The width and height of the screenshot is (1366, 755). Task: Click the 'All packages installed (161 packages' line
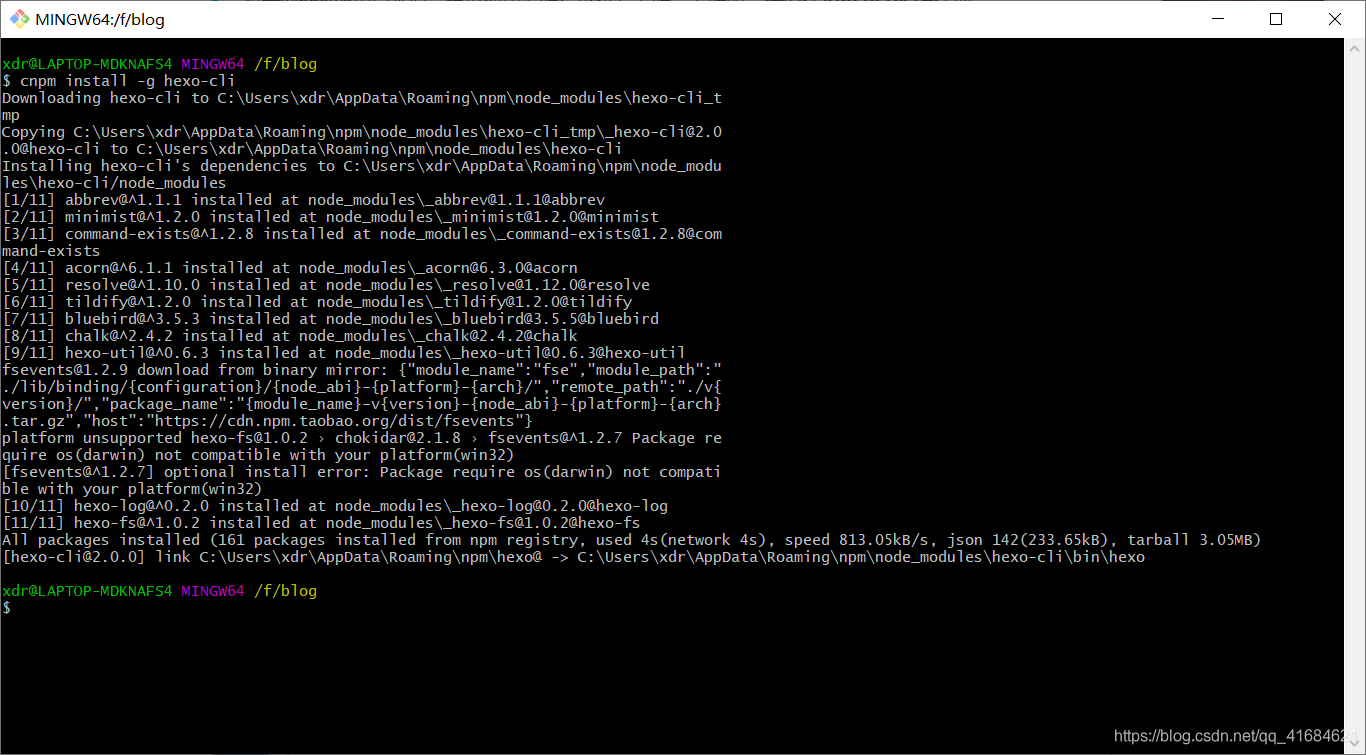[632, 540]
